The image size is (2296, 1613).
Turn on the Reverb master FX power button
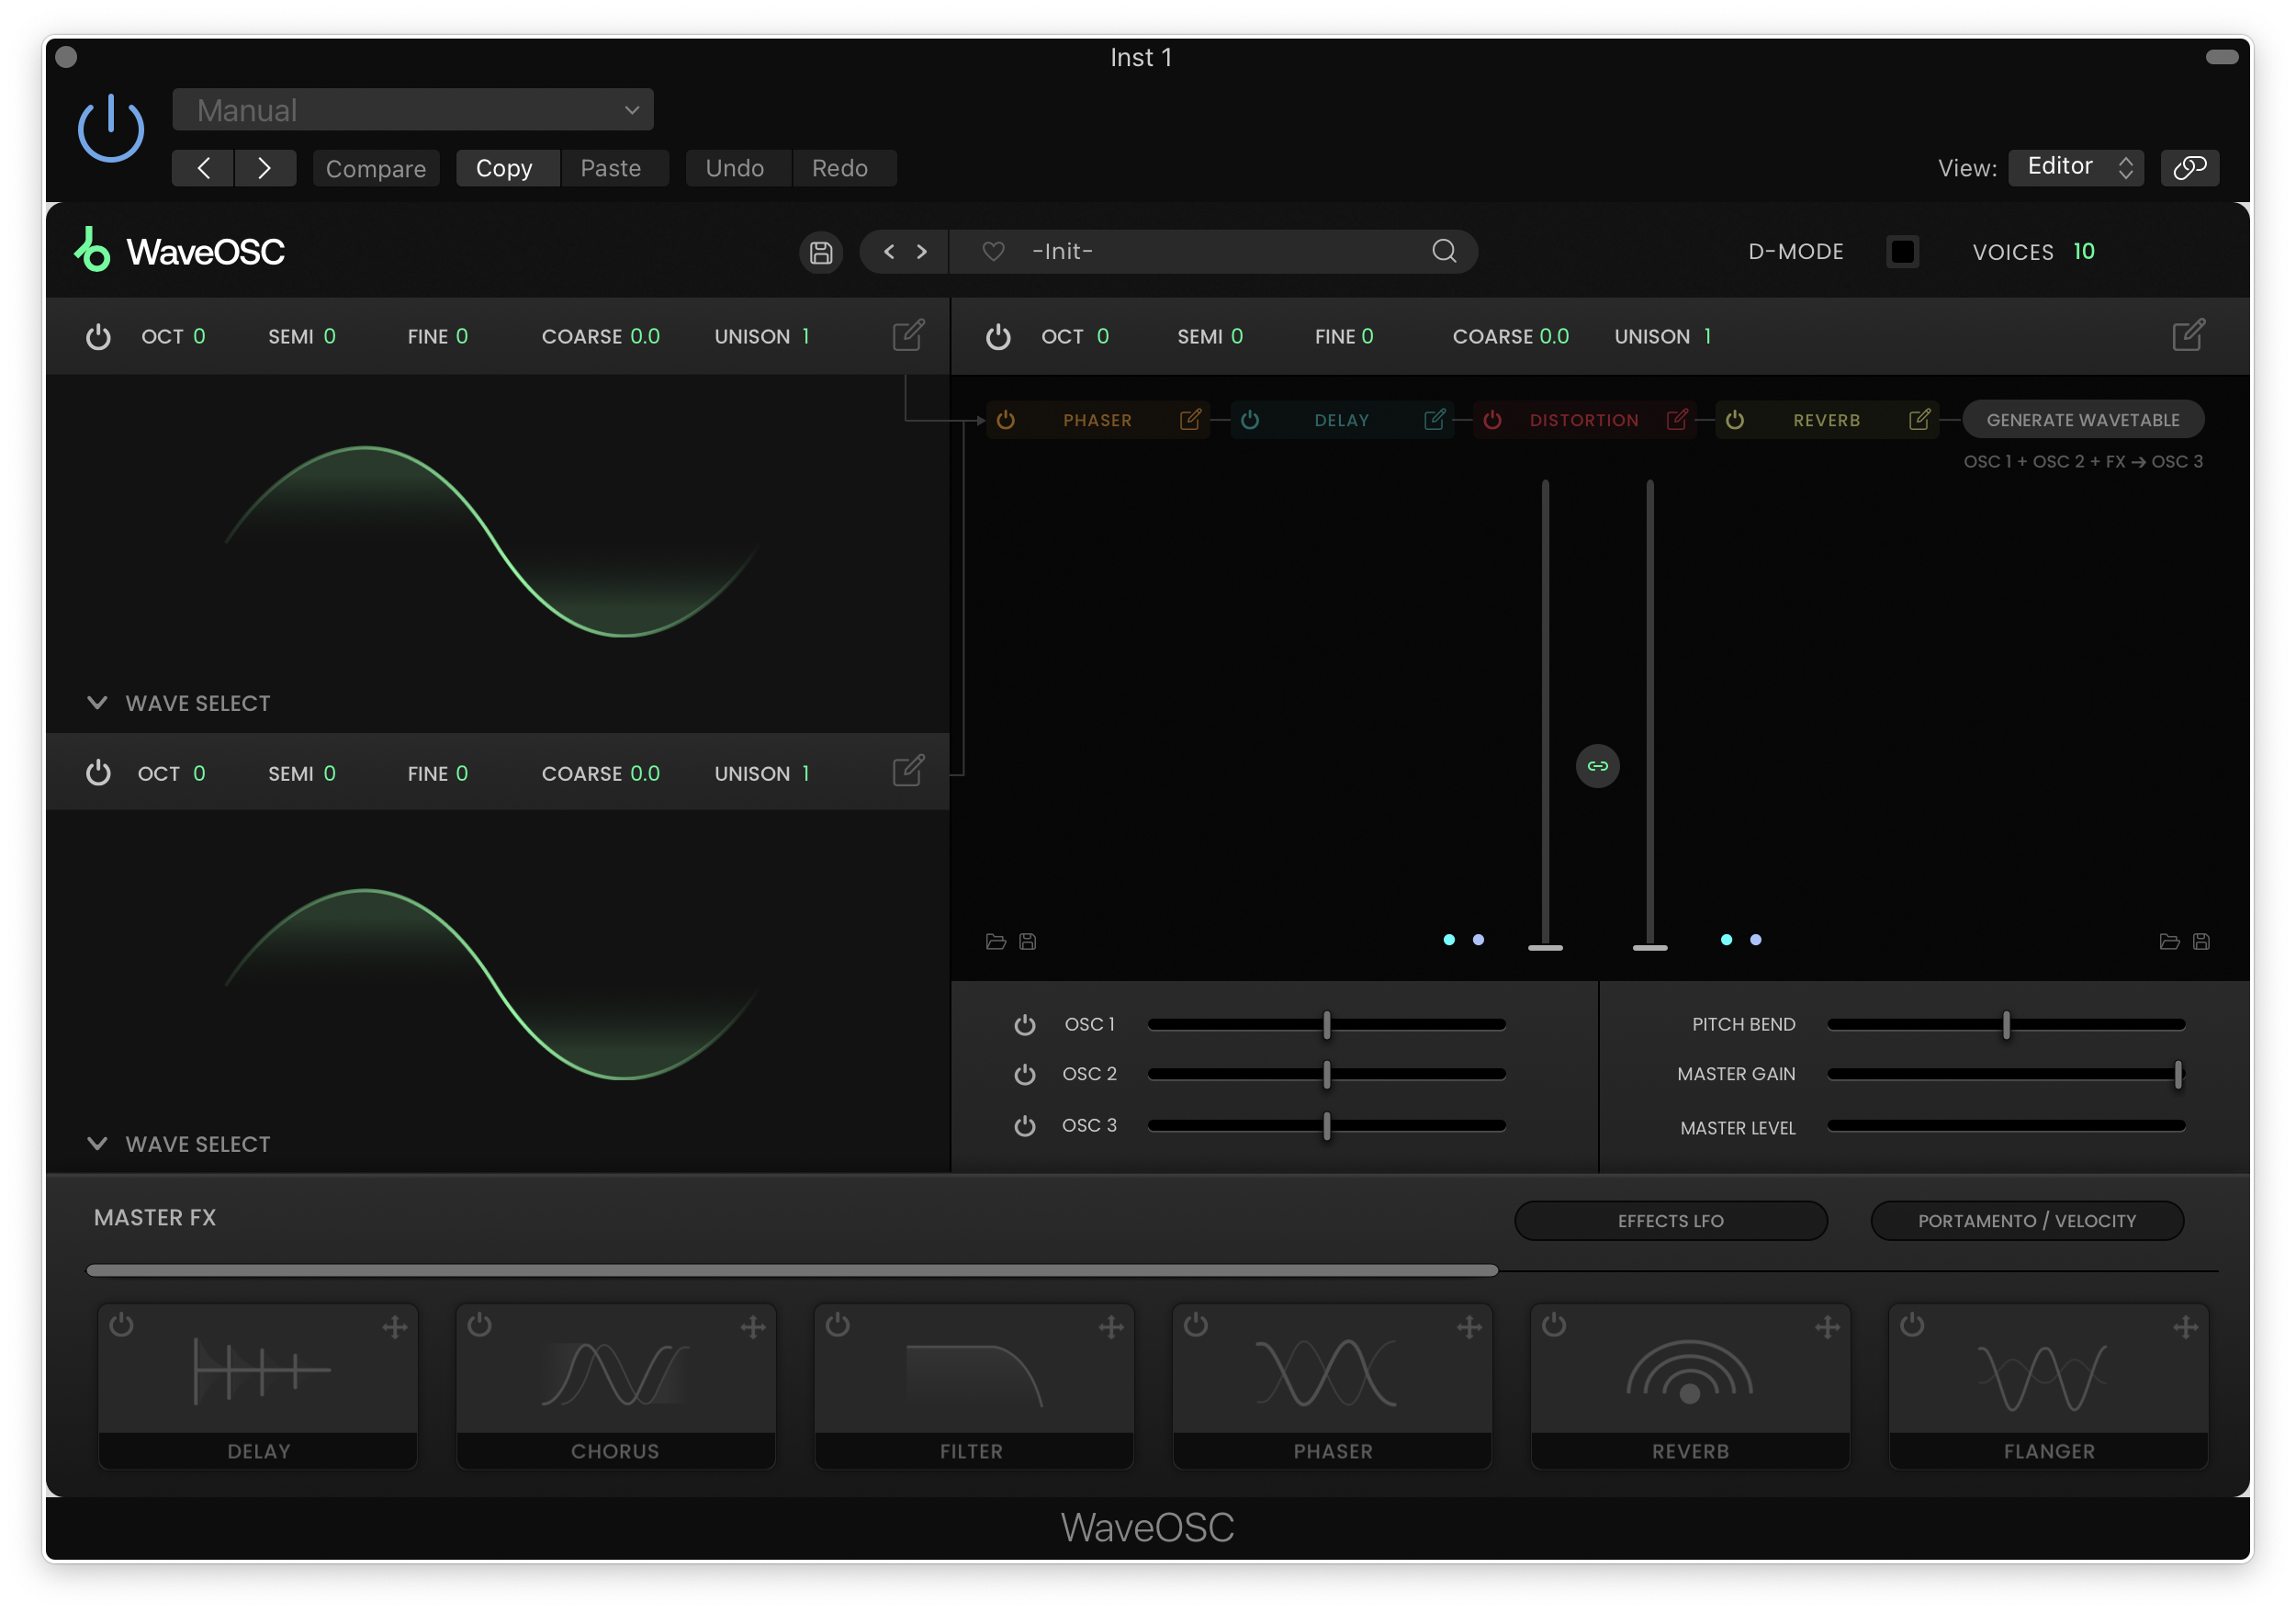tap(1553, 1325)
